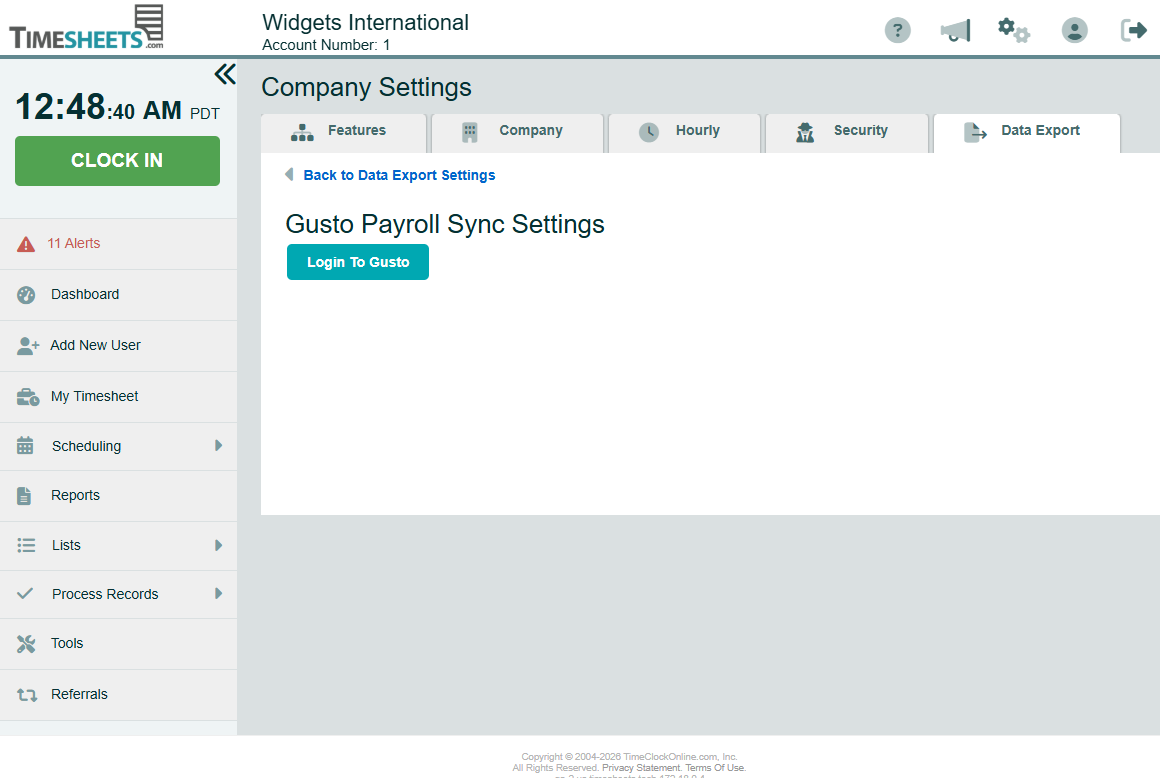Screen dimensions: 1160x778
Task: Expand the Lists submenu arrow
Action: [218, 545]
